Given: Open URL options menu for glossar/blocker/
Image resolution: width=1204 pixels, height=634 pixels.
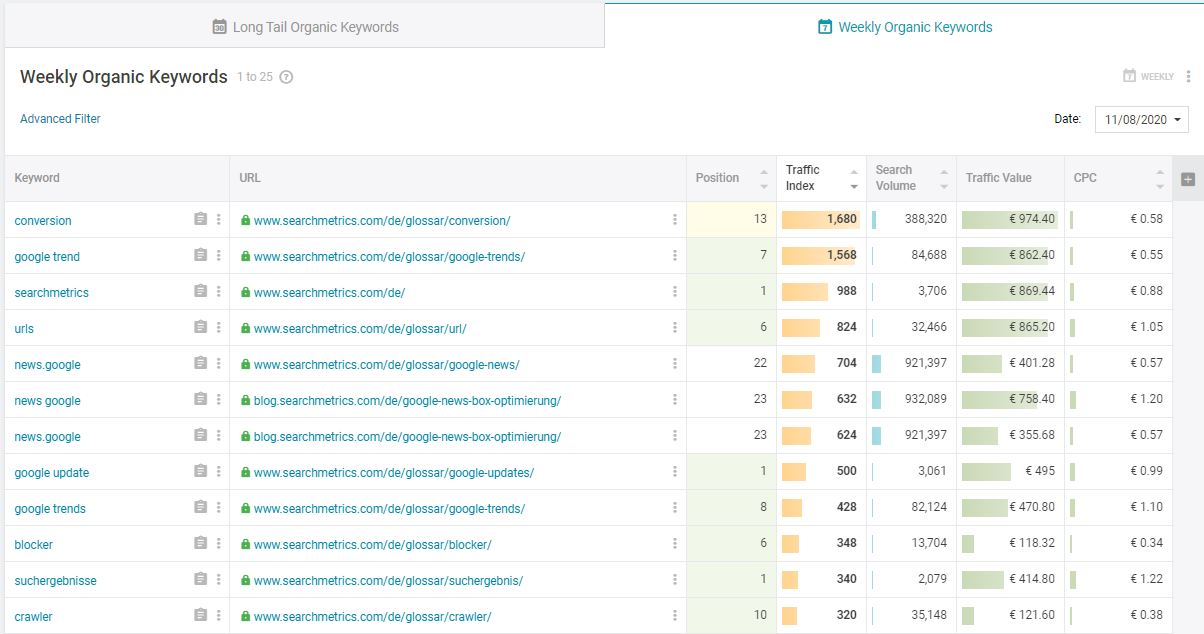Looking at the screenshot, I should click(675, 544).
